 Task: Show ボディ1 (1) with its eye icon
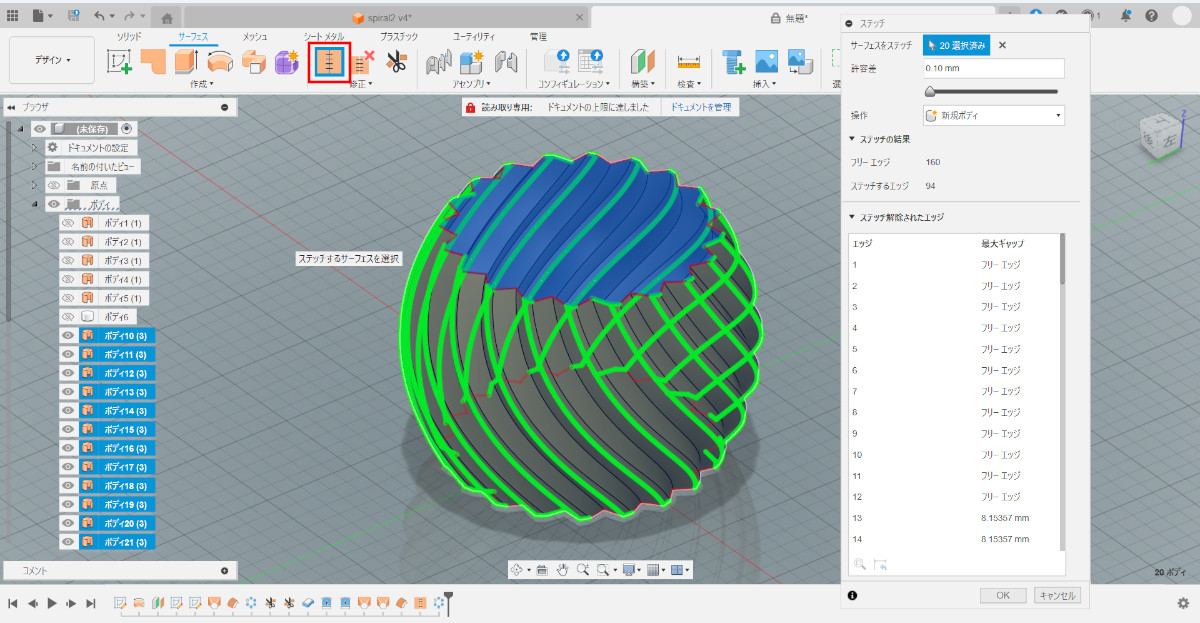click(x=68, y=223)
